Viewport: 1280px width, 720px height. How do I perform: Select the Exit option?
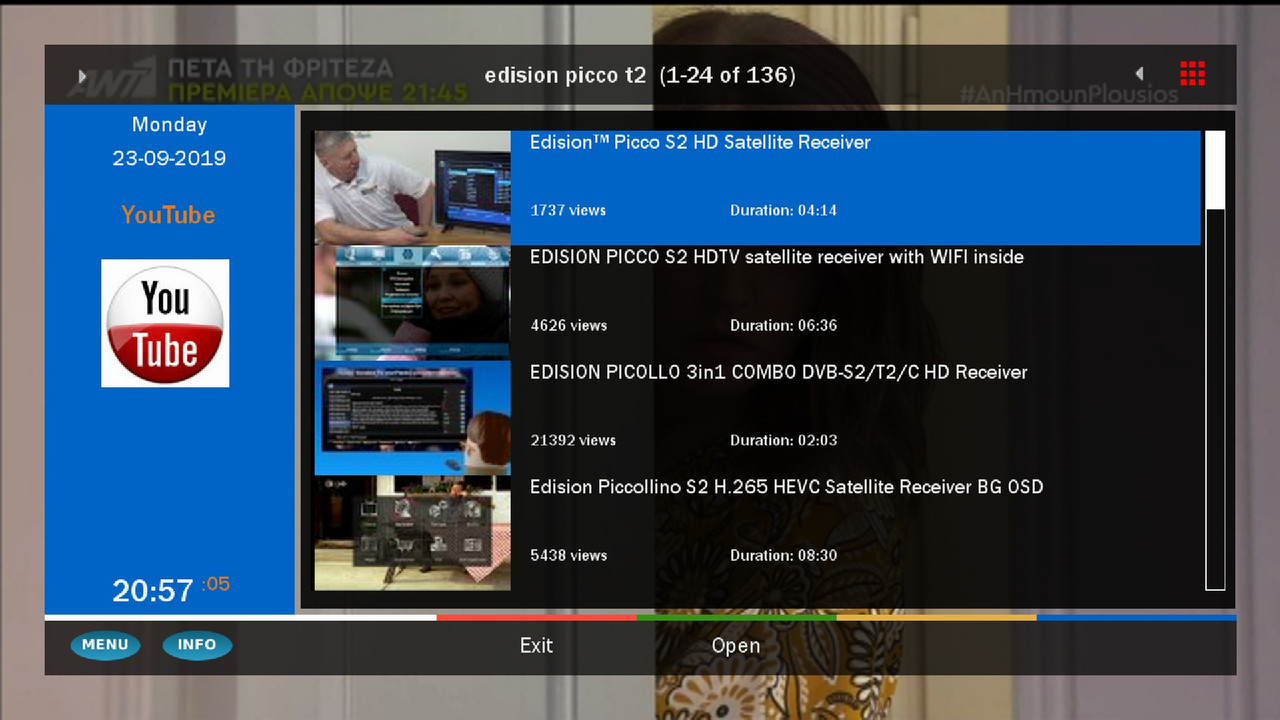[536, 646]
